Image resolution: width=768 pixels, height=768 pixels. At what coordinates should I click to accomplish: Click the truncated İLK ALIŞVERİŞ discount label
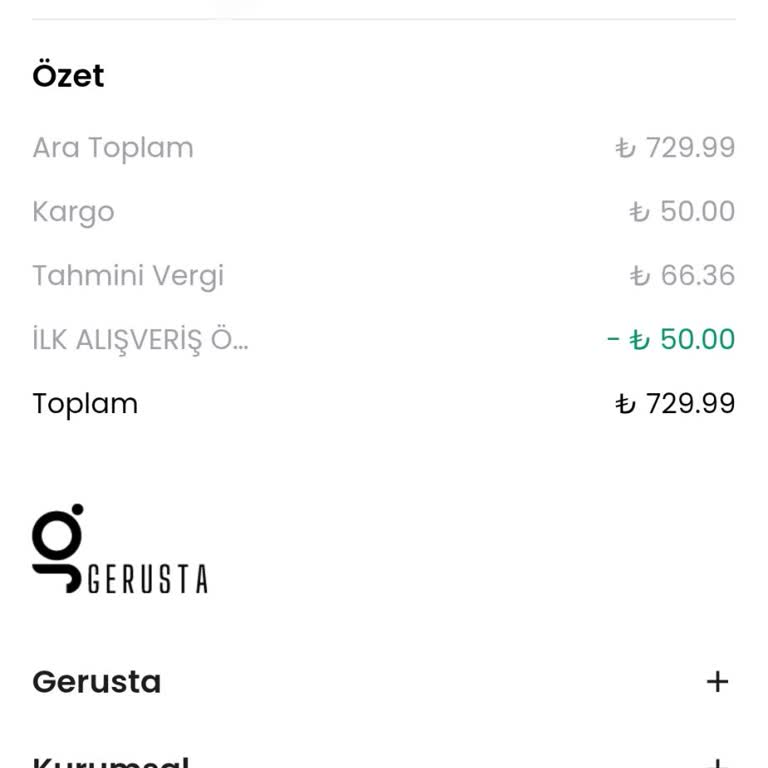click(140, 340)
